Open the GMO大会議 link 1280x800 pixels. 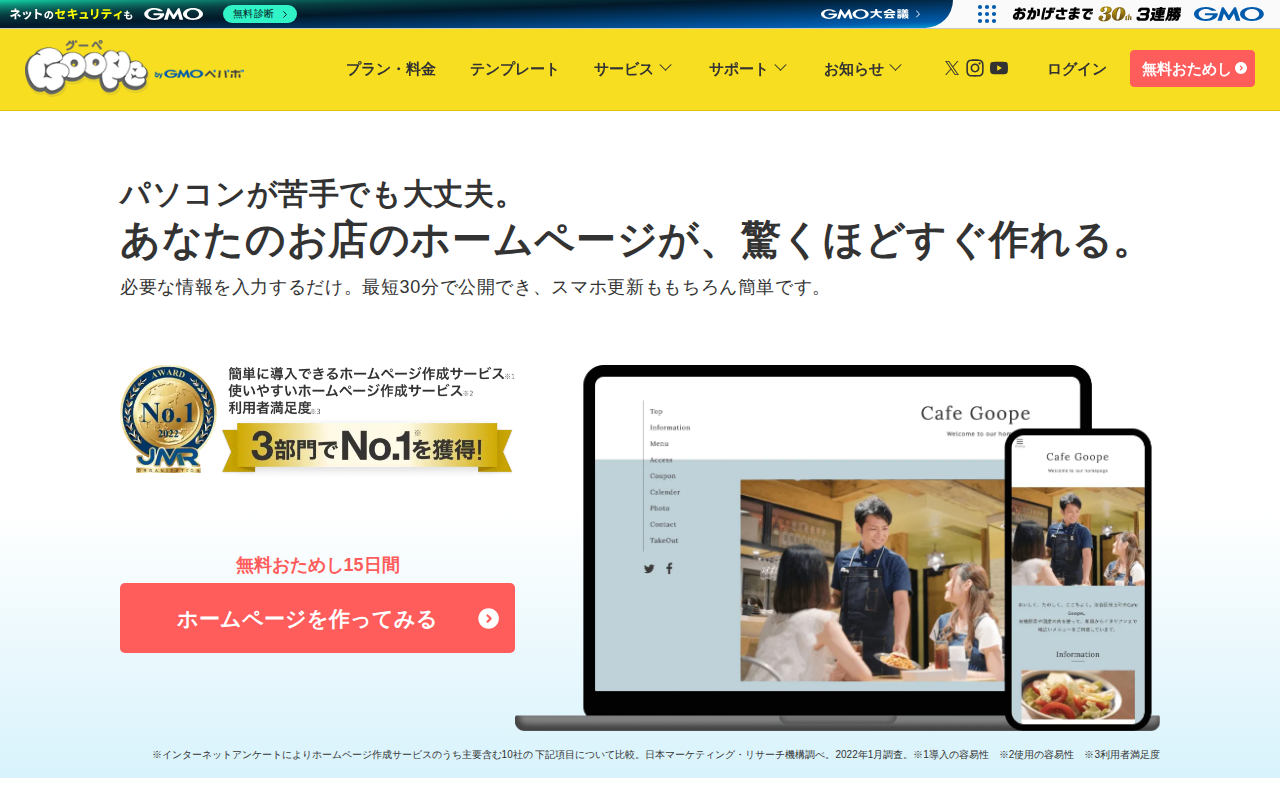[871, 14]
